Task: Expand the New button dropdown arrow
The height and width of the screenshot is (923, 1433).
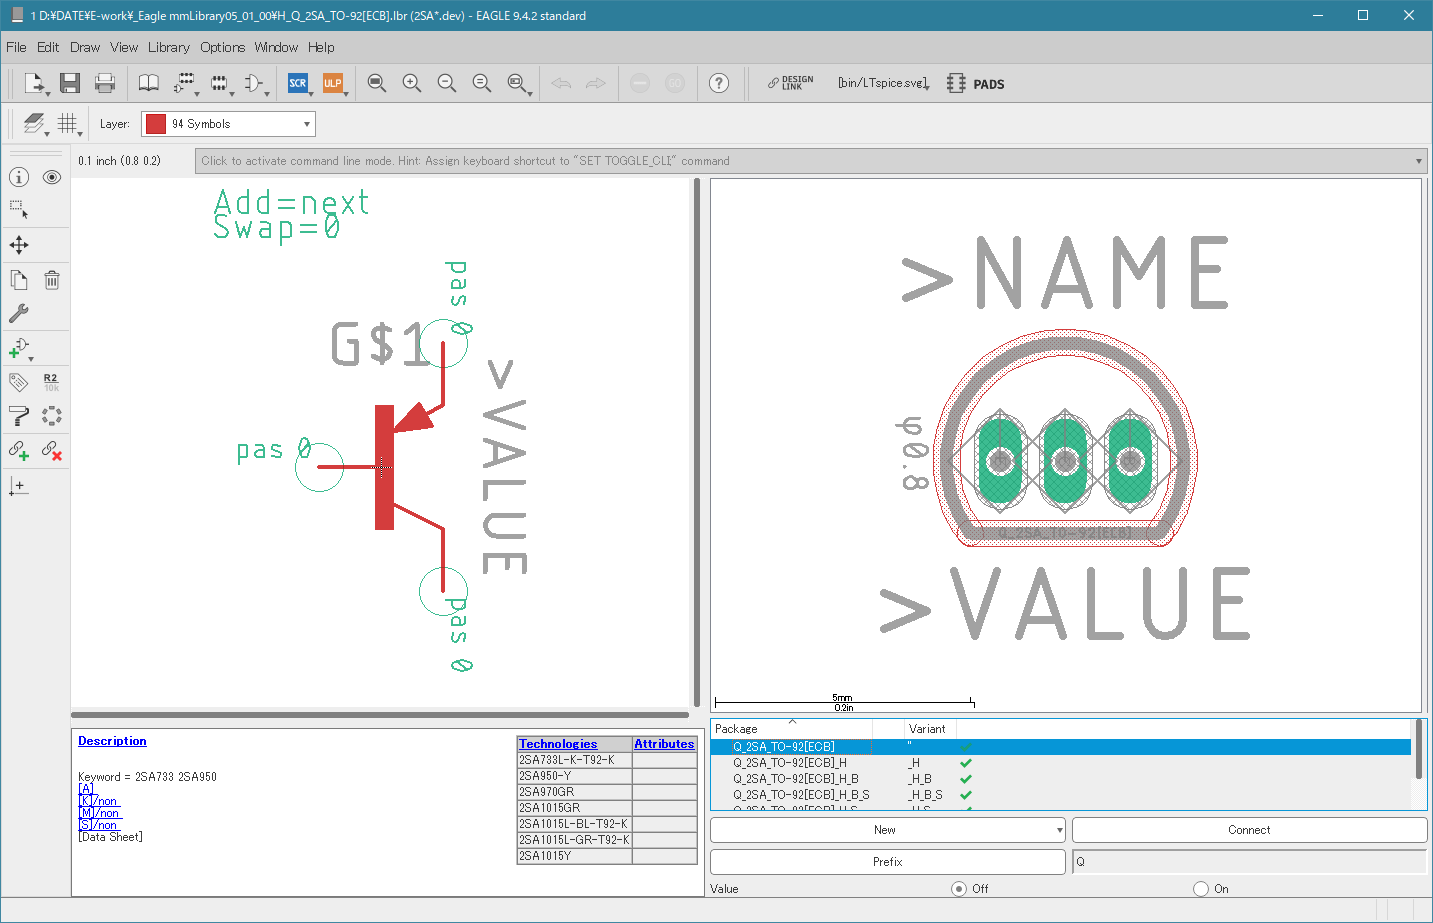Action: [x=1059, y=830]
